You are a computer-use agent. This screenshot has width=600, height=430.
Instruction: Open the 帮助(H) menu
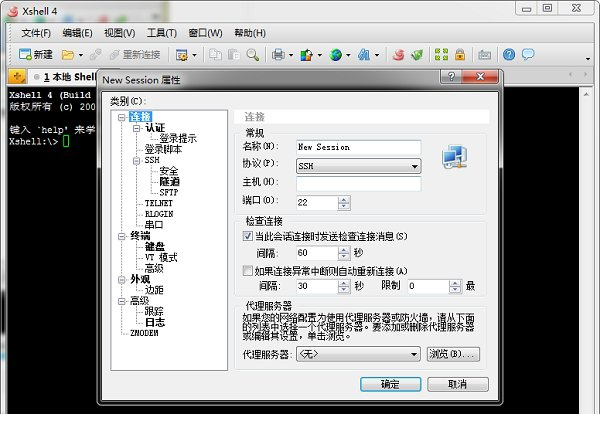[x=250, y=33]
